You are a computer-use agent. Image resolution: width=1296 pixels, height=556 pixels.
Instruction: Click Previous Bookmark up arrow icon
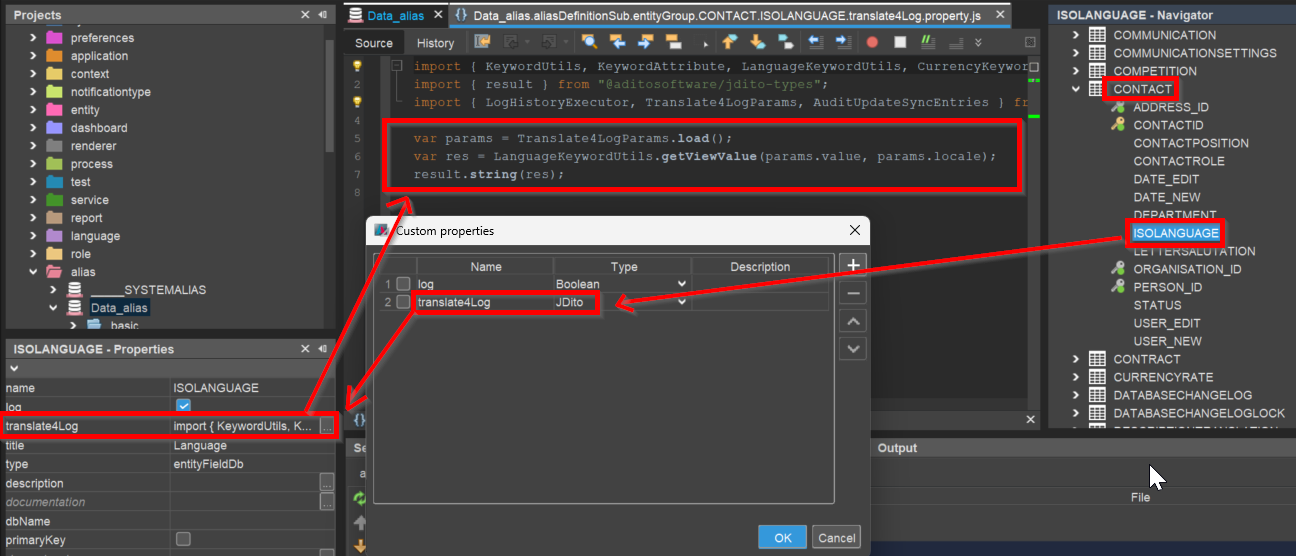[x=730, y=42]
